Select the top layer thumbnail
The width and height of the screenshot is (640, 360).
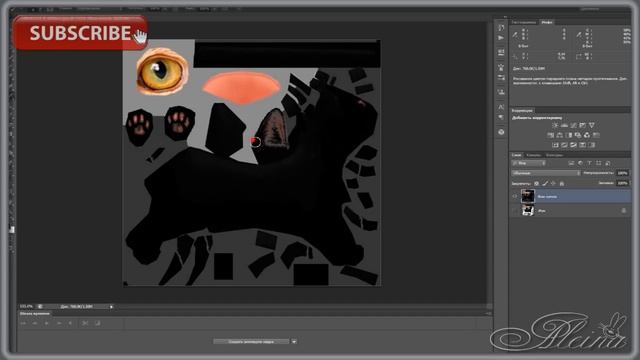(x=527, y=196)
